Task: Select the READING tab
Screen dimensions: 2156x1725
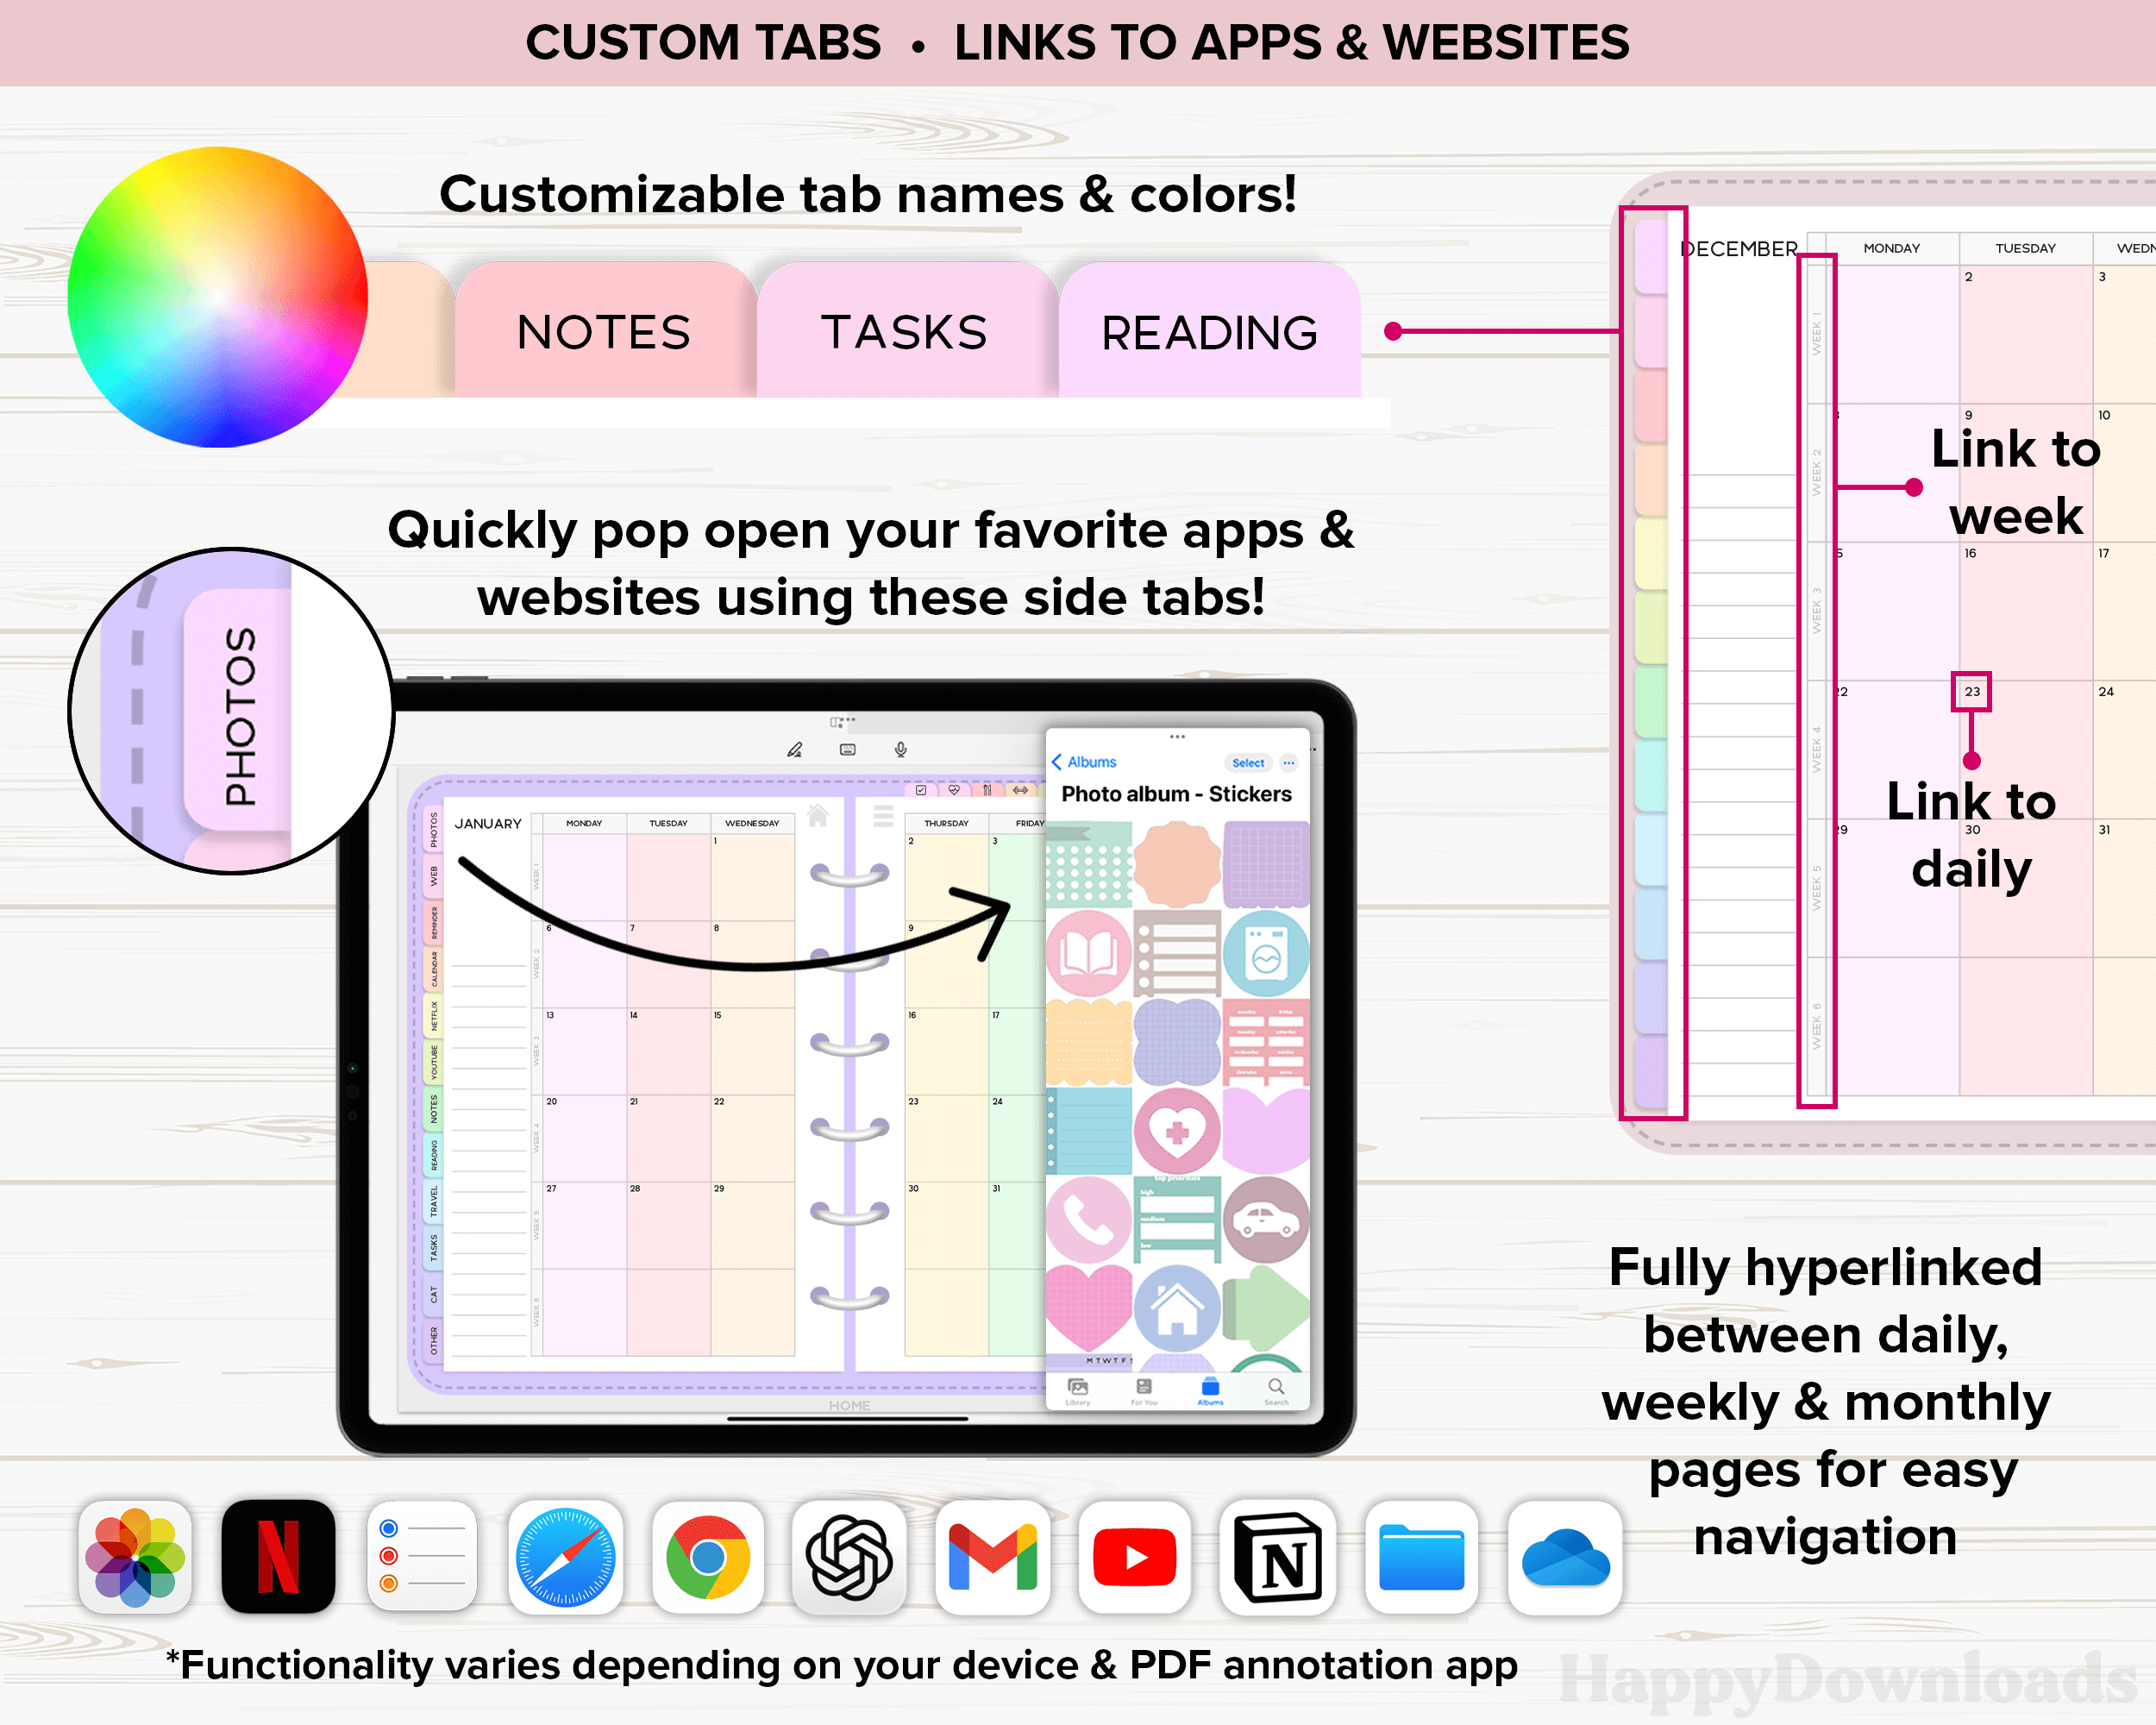Action: (1209, 333)
